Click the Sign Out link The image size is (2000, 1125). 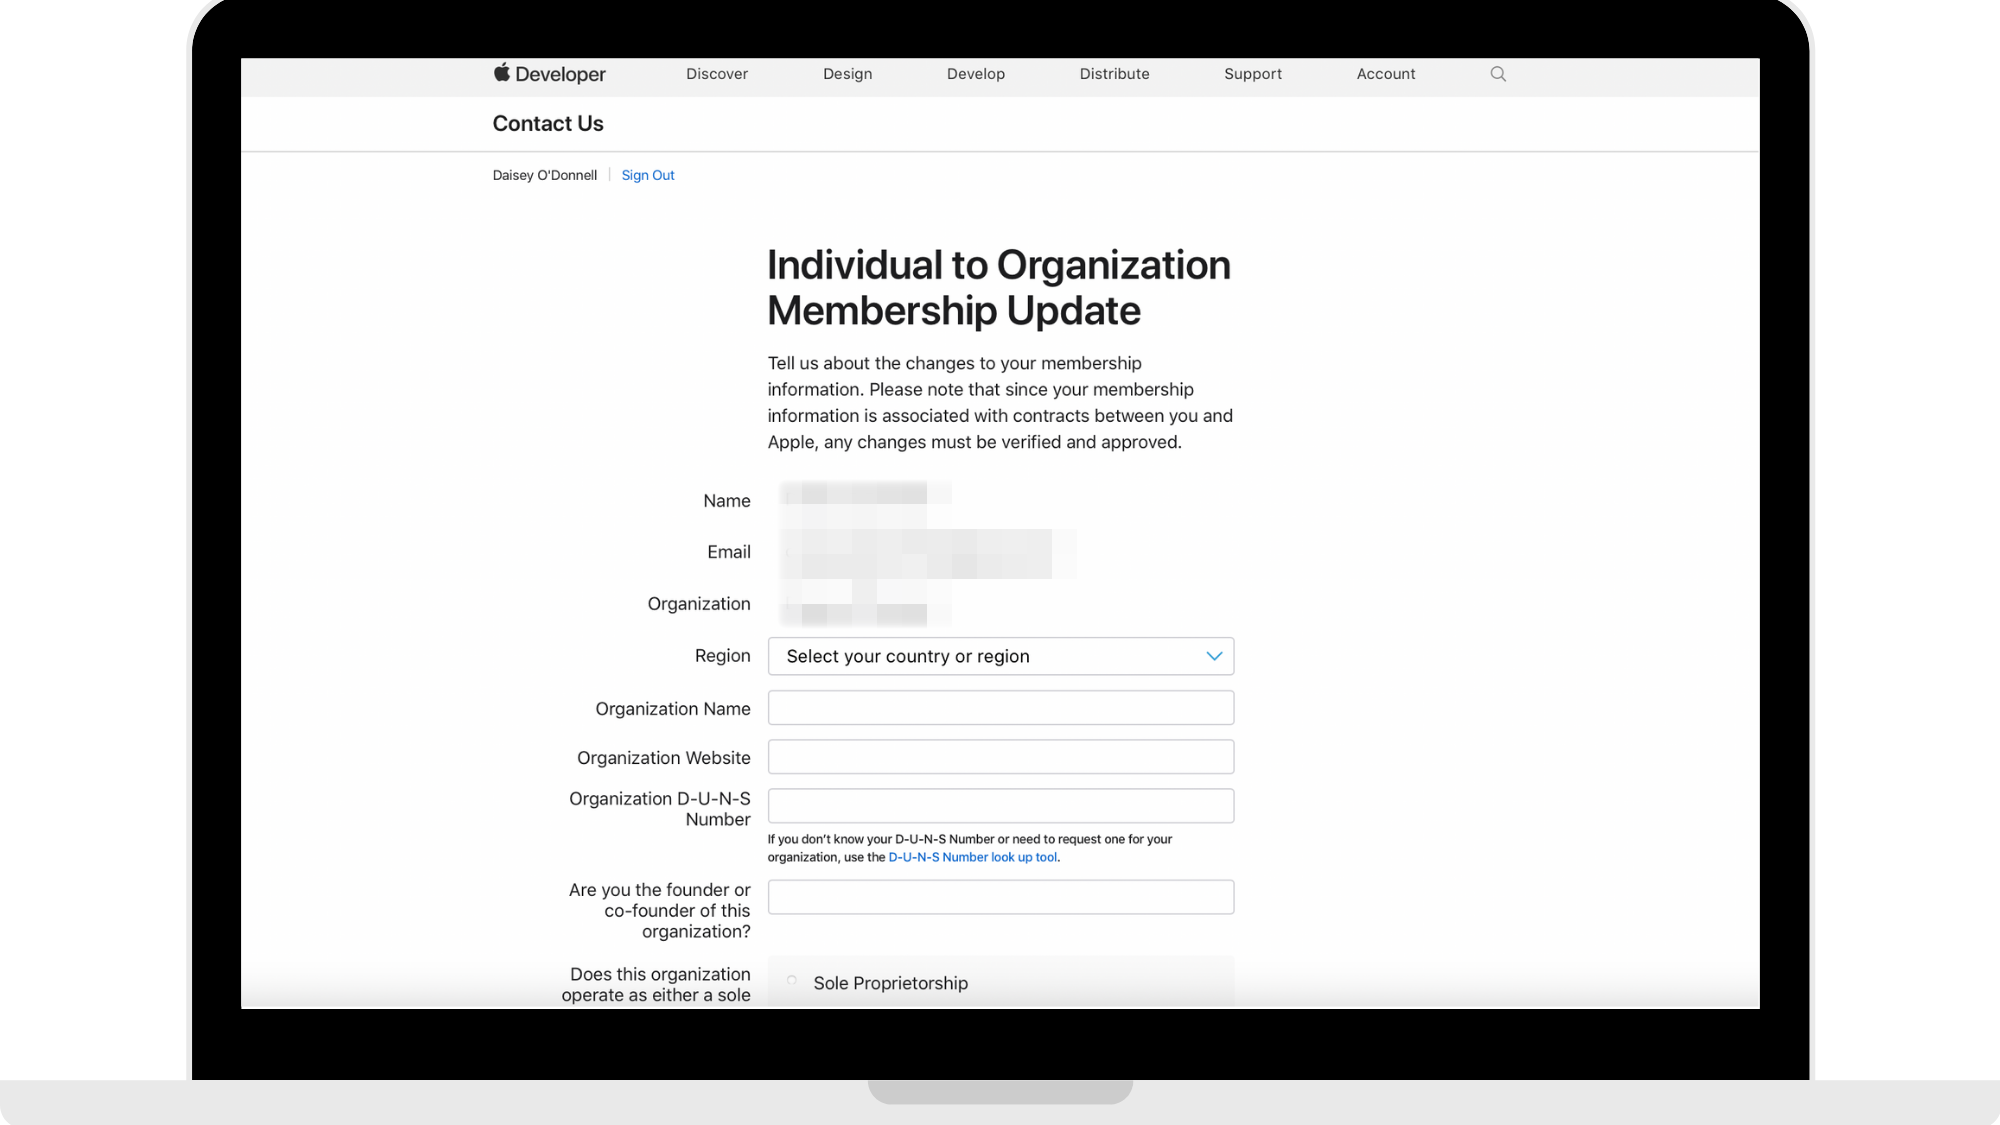pos(648,175)
